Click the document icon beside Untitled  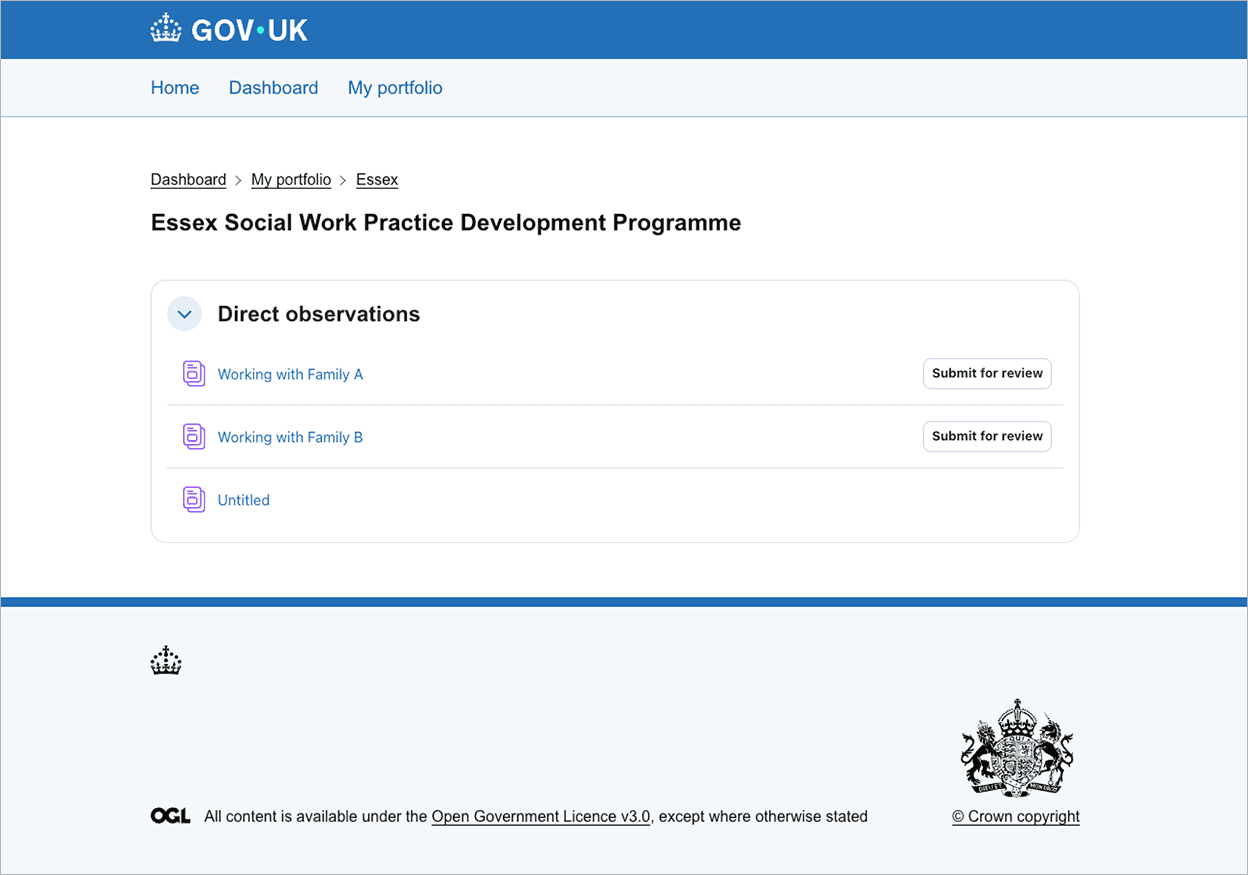tap(194, 499)
